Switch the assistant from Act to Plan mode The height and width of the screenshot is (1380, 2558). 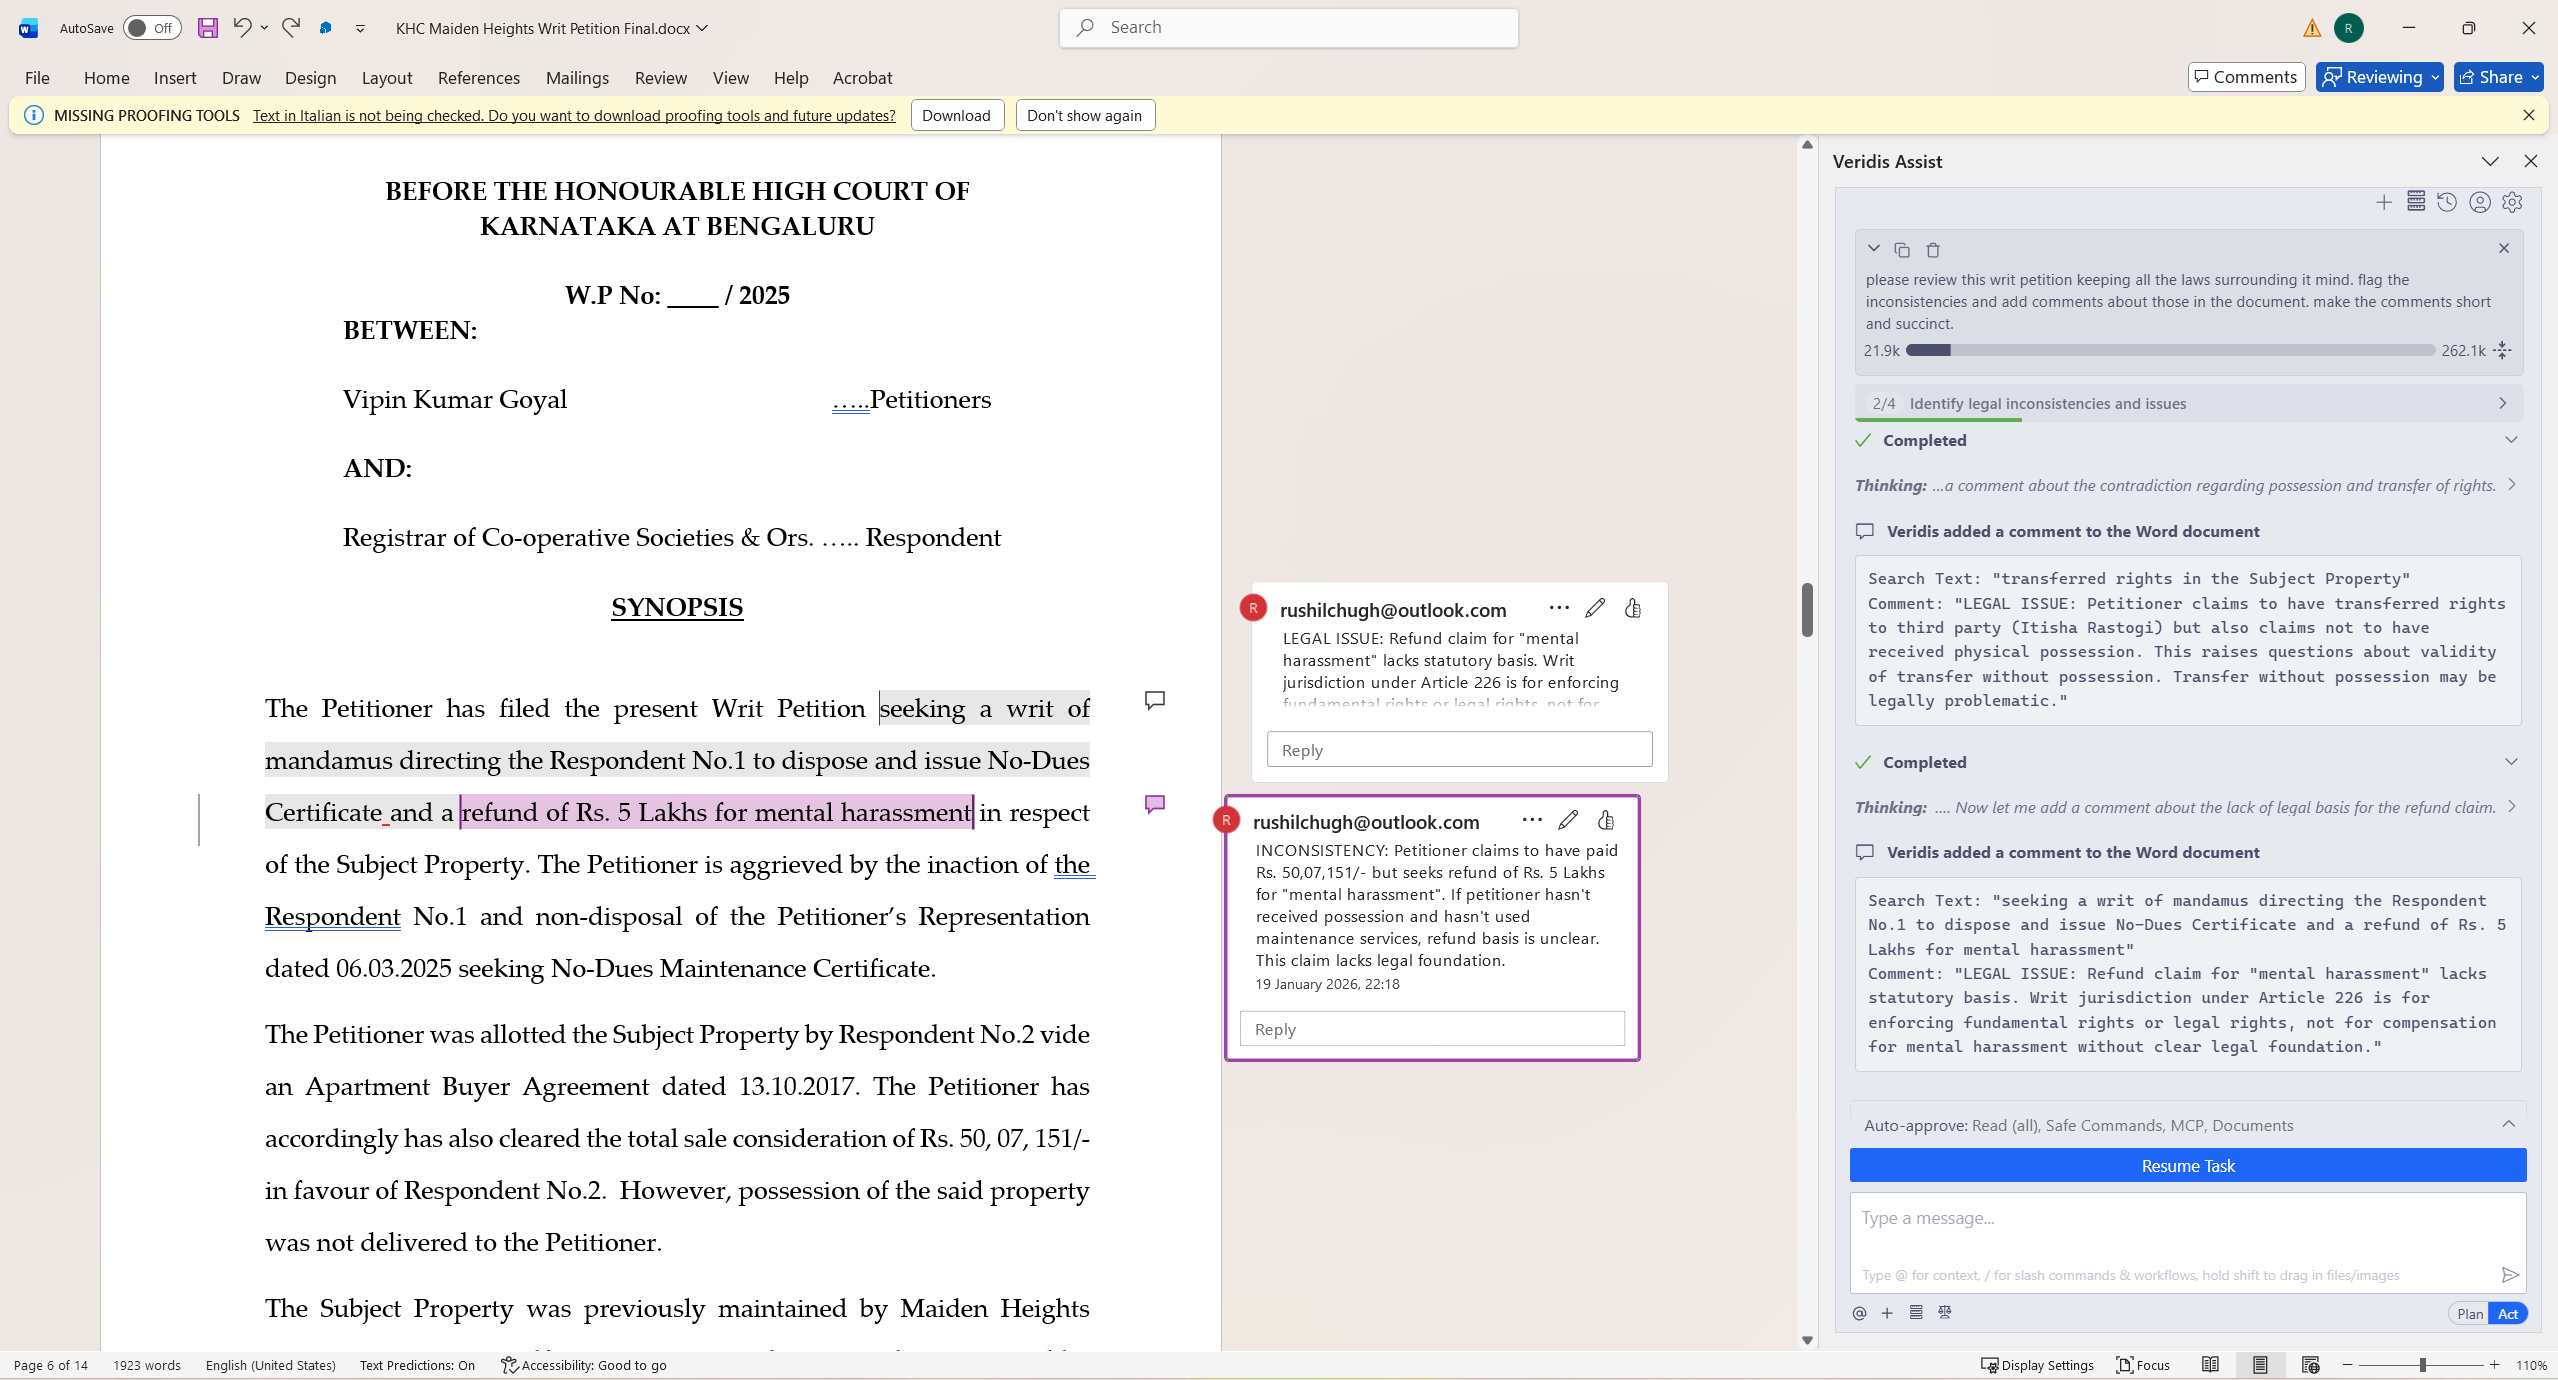tap(2469, 1313)
